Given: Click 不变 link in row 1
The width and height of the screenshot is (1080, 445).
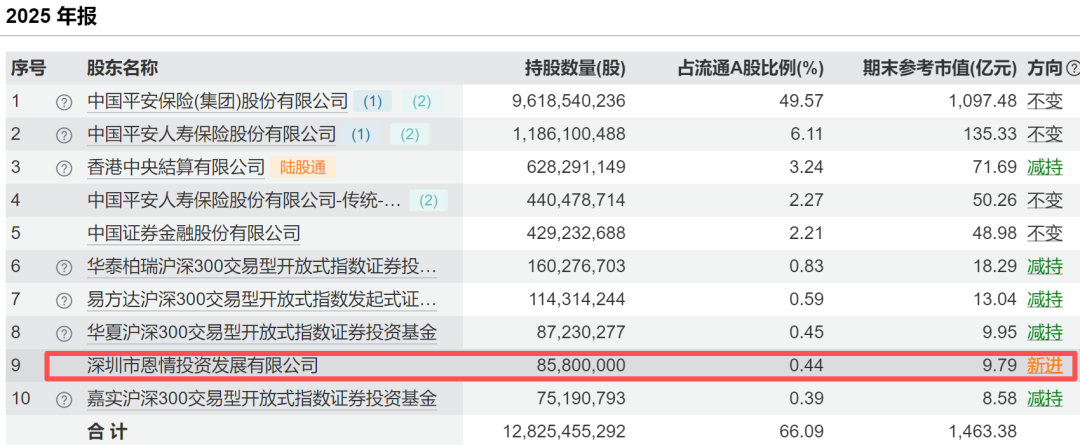Looking at the screenshot, I should coord(1045,102).
